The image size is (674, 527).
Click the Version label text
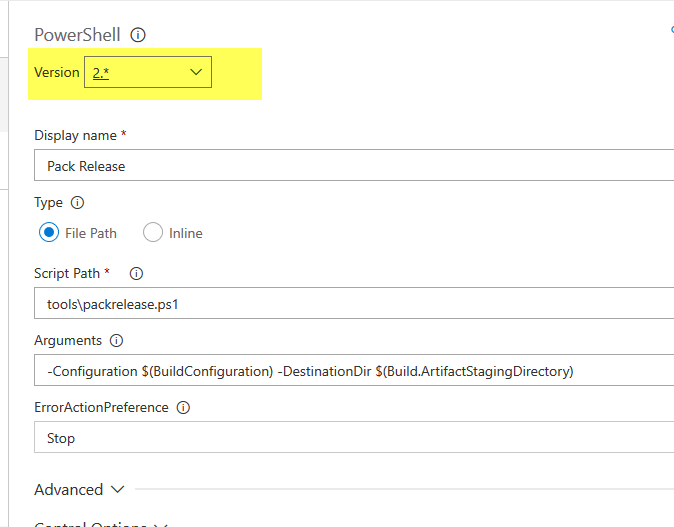[56, 72]
